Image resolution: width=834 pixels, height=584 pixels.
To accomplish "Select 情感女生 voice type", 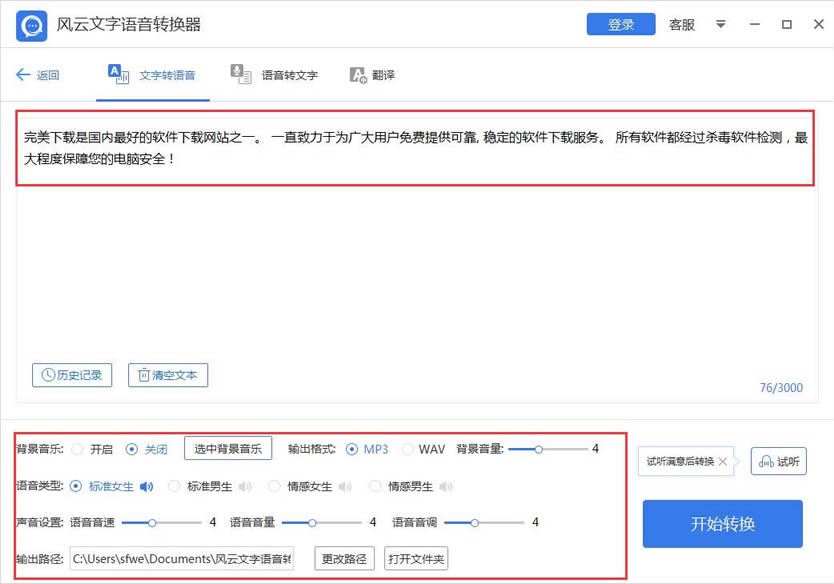I will pyautogui.click(x=274, y=486).
